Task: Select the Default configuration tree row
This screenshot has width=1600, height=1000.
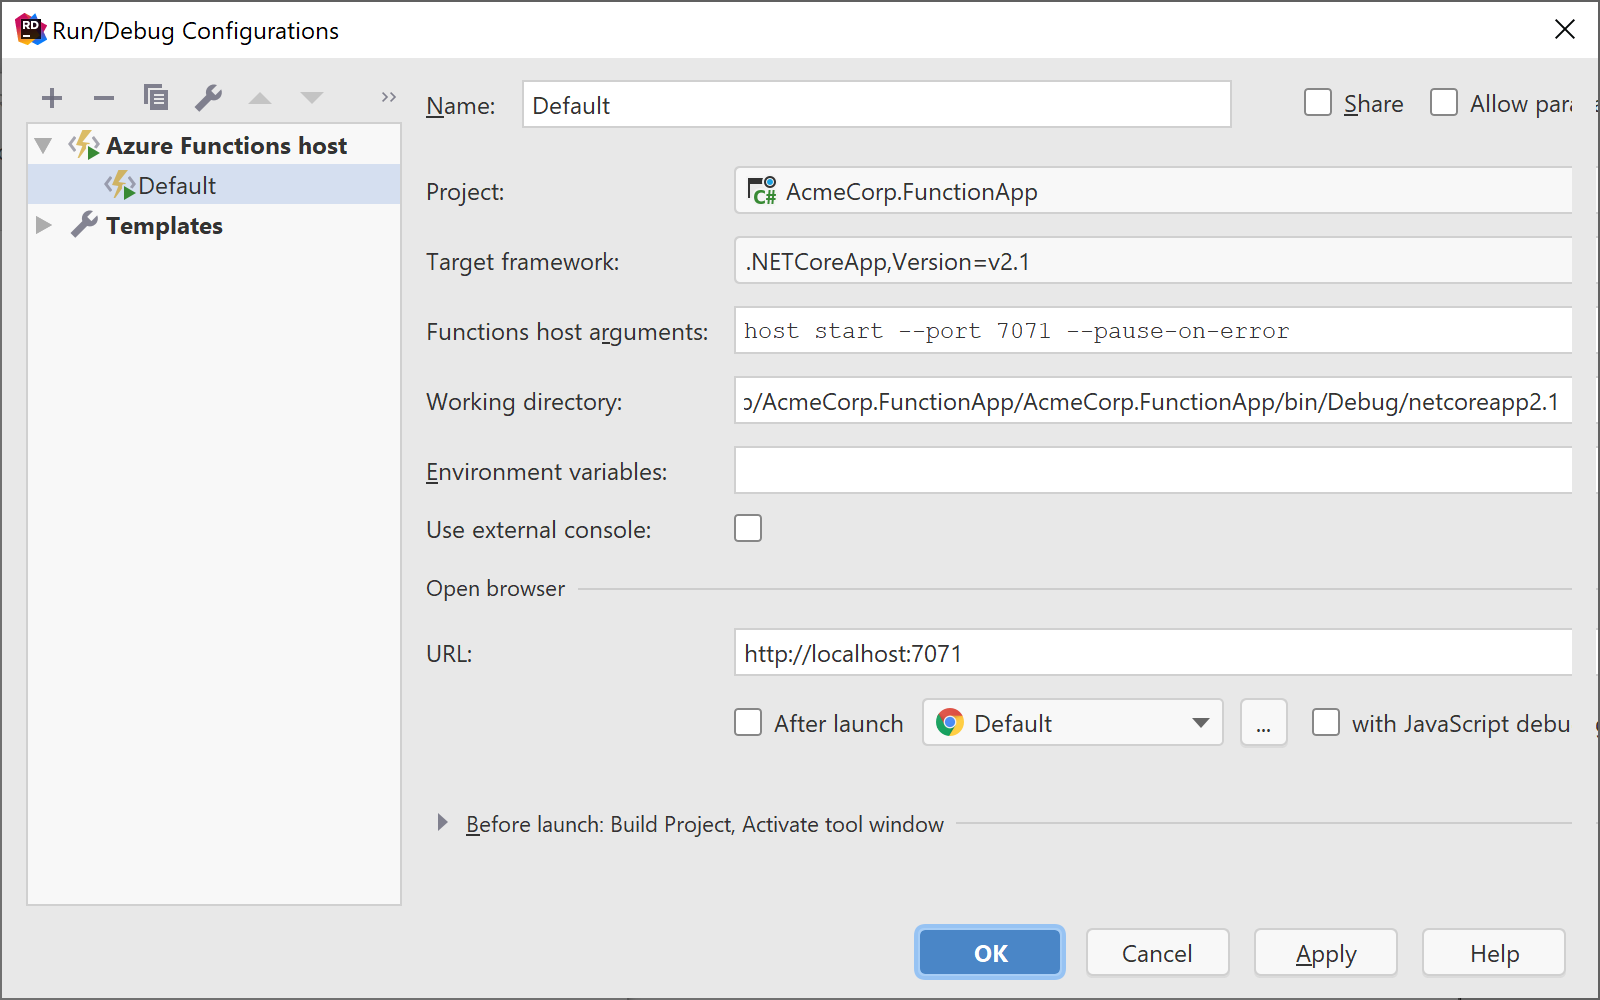Action: pos(214,185)
